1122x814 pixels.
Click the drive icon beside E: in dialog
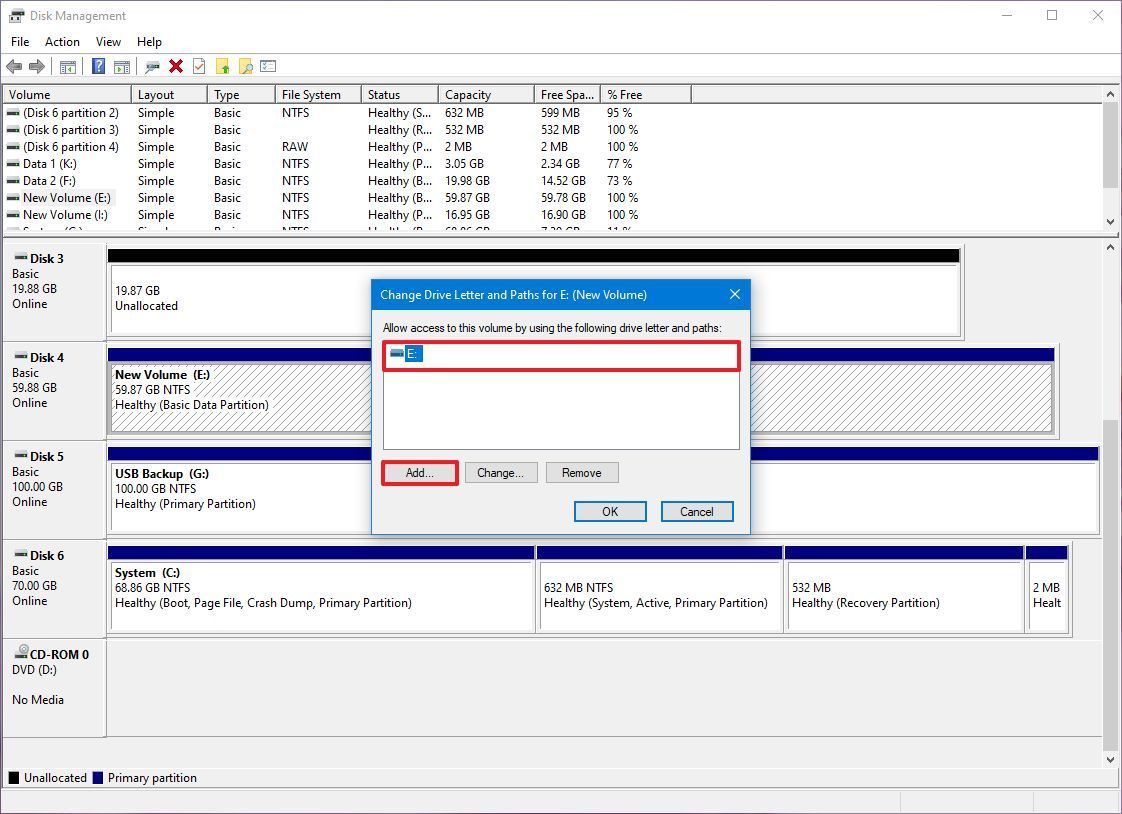coord(396,353)
